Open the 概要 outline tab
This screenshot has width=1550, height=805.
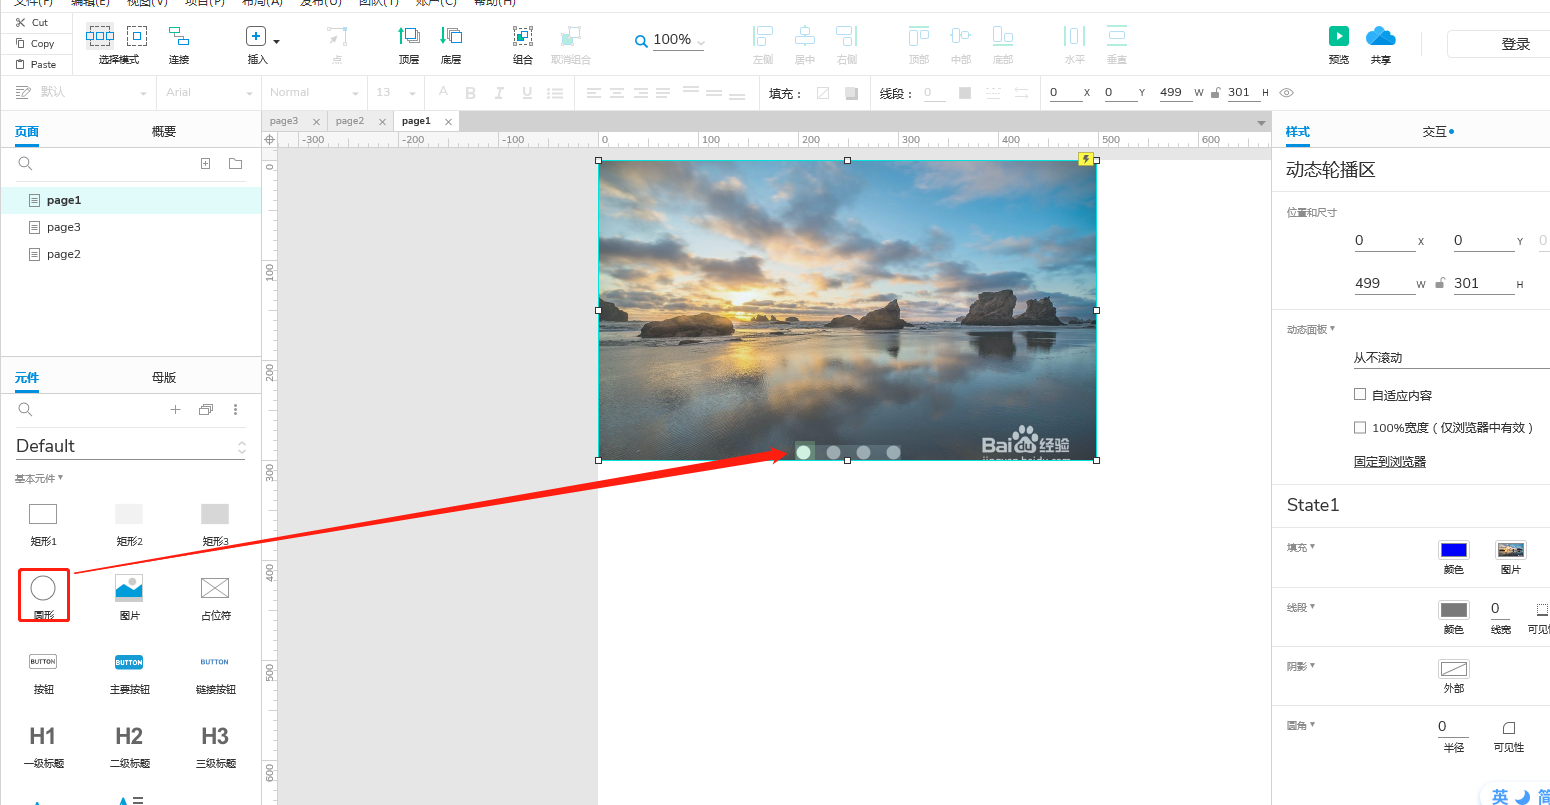pyautogui.click(x=164, y=131)
